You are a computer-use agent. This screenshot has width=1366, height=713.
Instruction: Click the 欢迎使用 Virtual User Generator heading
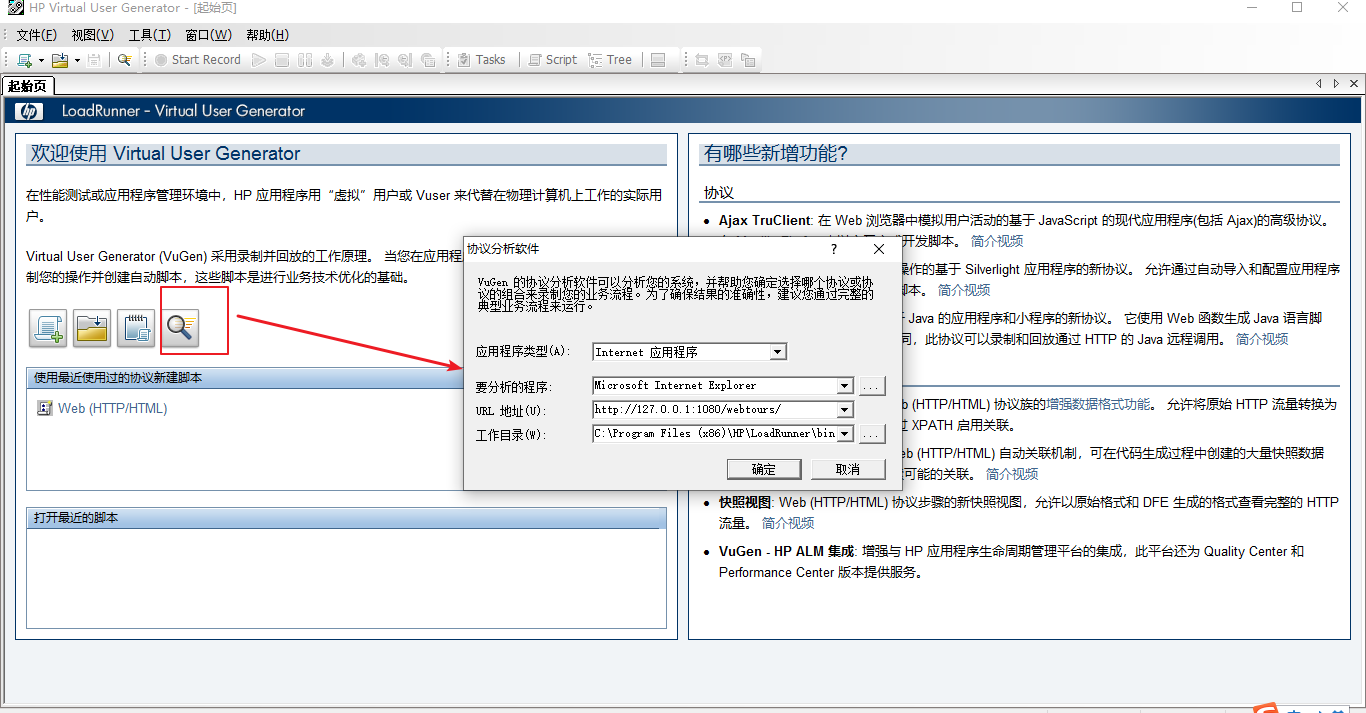pos(166,154)
